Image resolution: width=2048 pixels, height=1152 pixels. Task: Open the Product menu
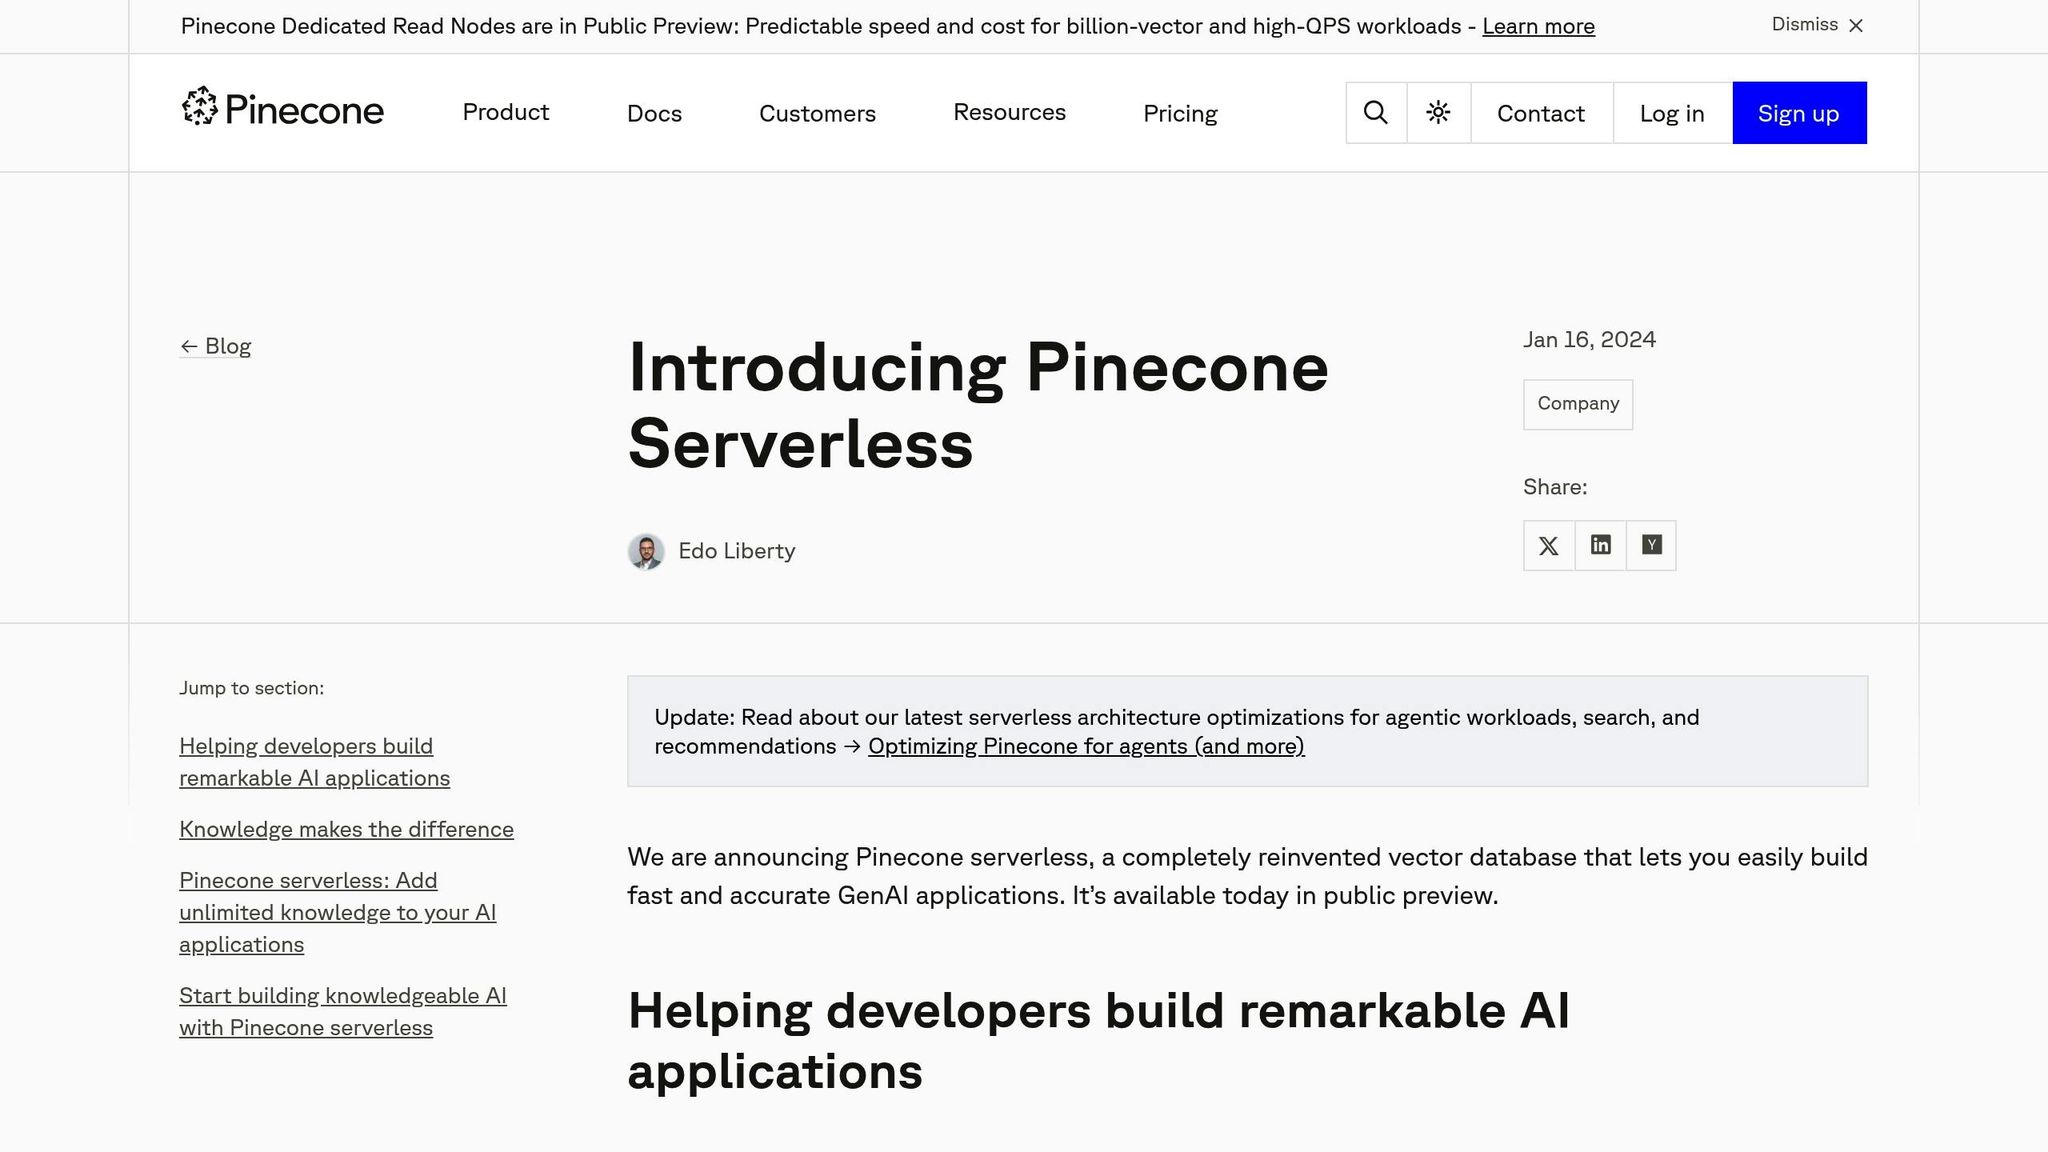click(x=505, y=112)
